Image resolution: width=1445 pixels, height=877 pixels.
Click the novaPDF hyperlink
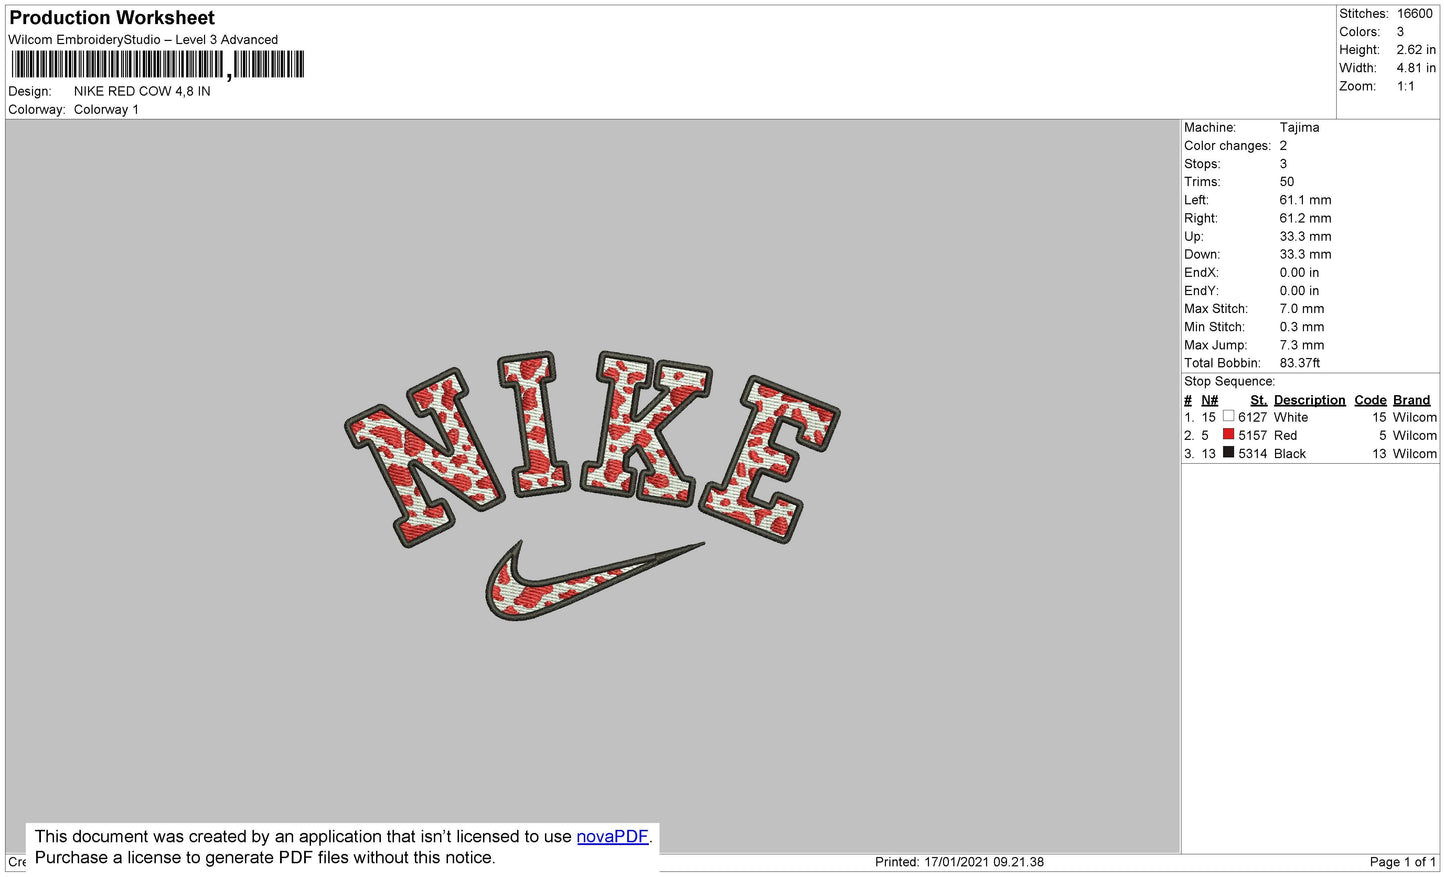click(x=612, y=837)
